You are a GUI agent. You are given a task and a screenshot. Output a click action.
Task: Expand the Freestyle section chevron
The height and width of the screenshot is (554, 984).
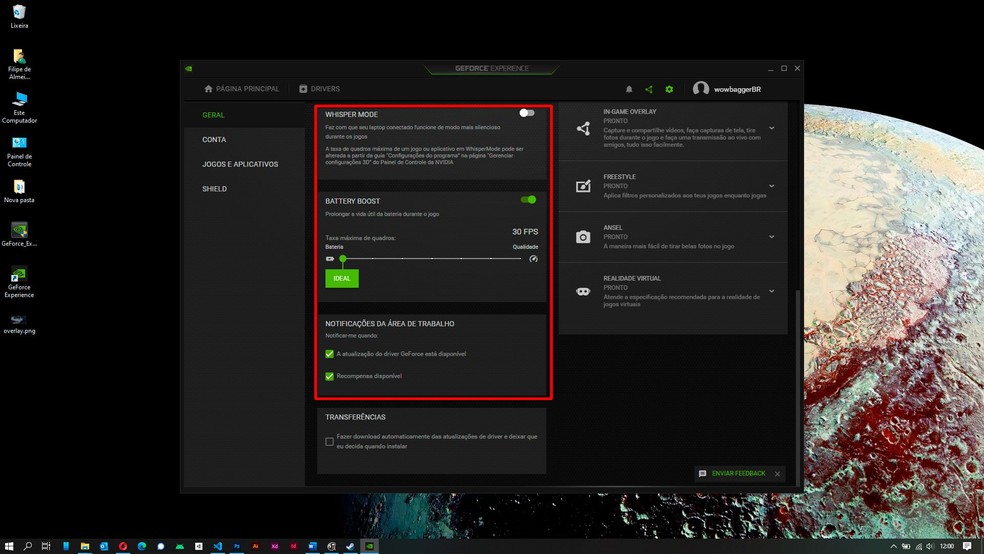pyautogui.click(x=772, y=186)
